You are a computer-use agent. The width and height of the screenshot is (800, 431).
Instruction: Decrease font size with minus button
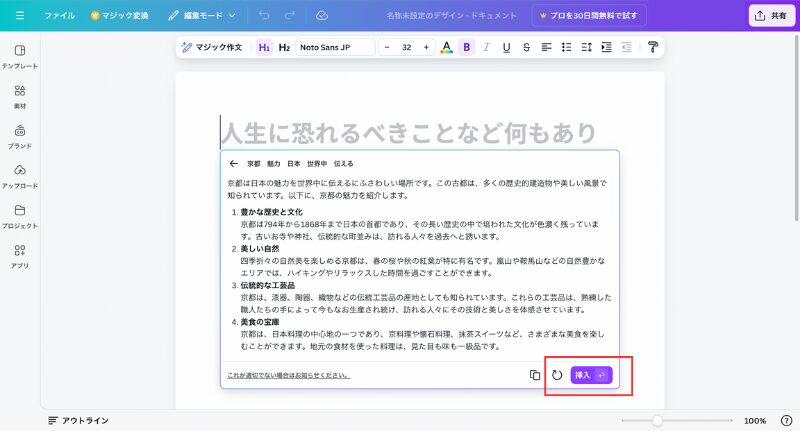387,47
